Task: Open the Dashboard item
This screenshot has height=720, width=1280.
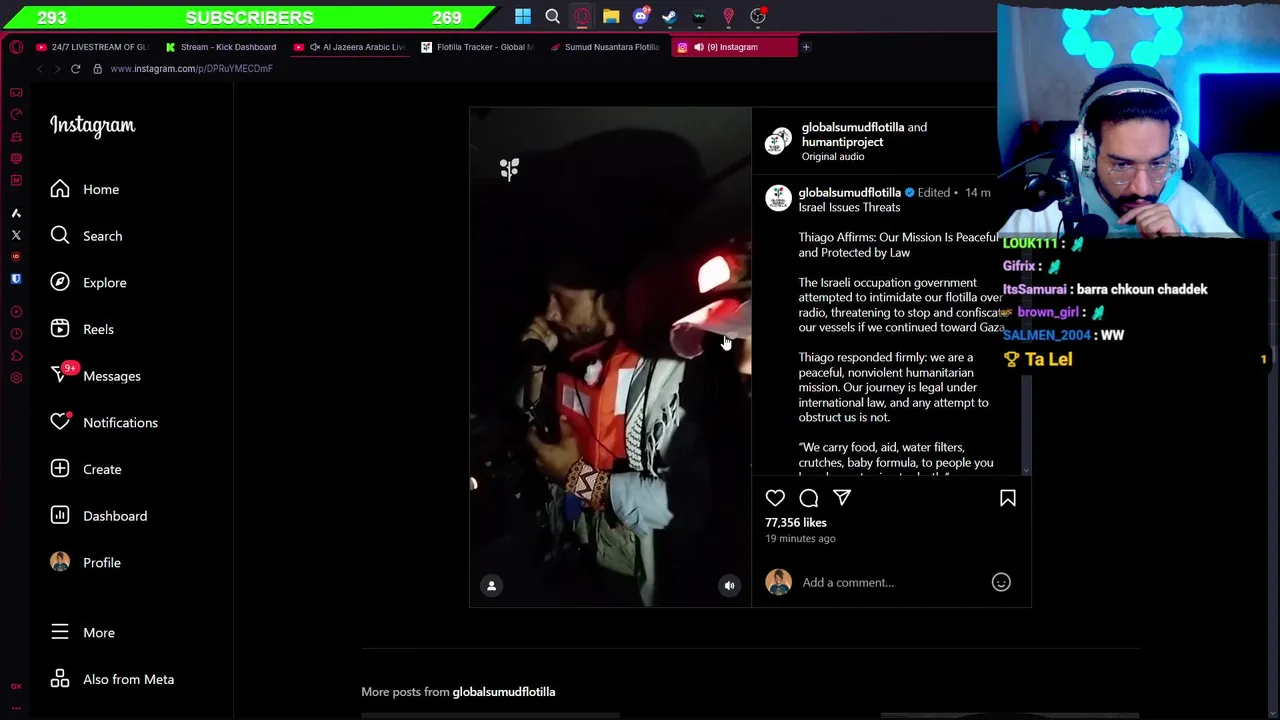Action: click(x=99, y=516)
